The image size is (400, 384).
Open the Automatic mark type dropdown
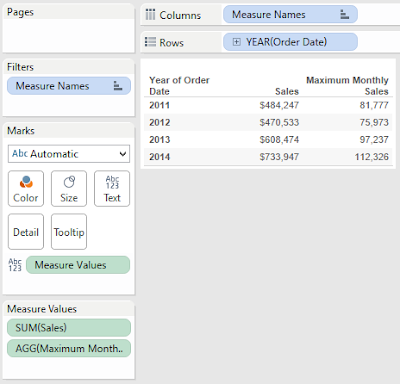click(69, 154)
